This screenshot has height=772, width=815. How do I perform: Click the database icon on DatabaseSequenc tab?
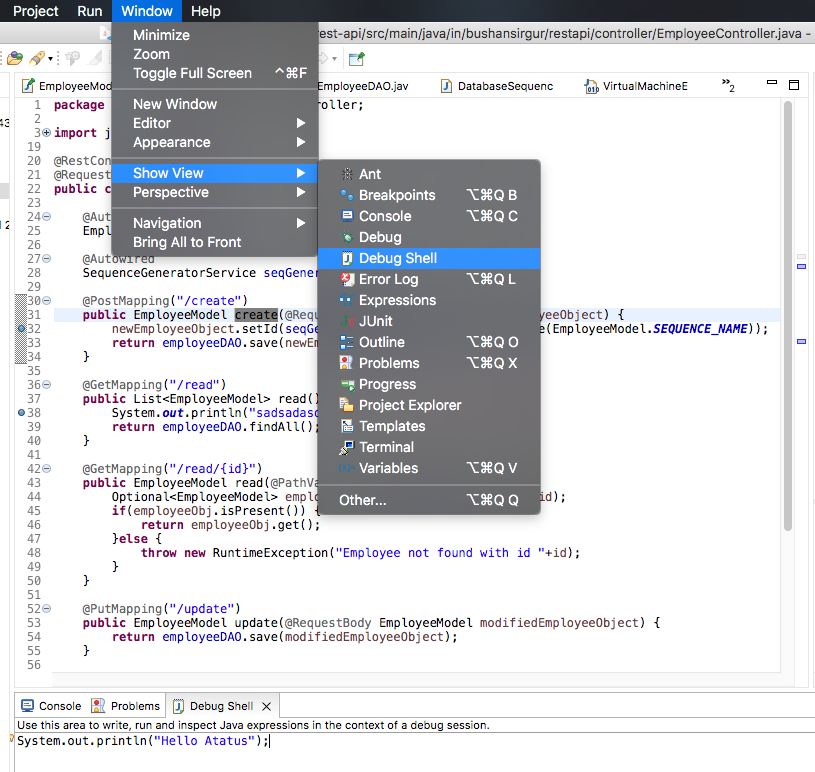point(447,86)
